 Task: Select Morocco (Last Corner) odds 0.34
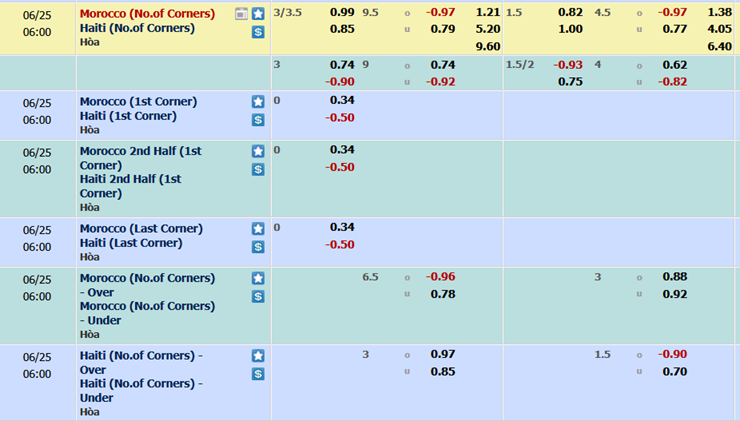click(342, 227)
